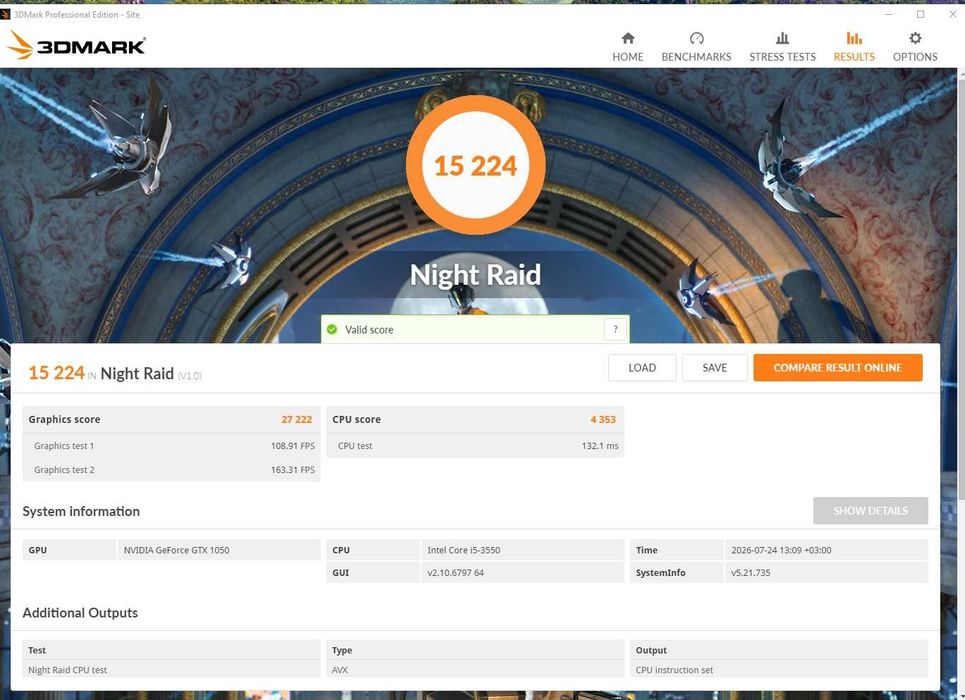This screenshot has width=965, height=700.
Task: Click the Time value 2026-07-24 13:09
Action: 781,550
